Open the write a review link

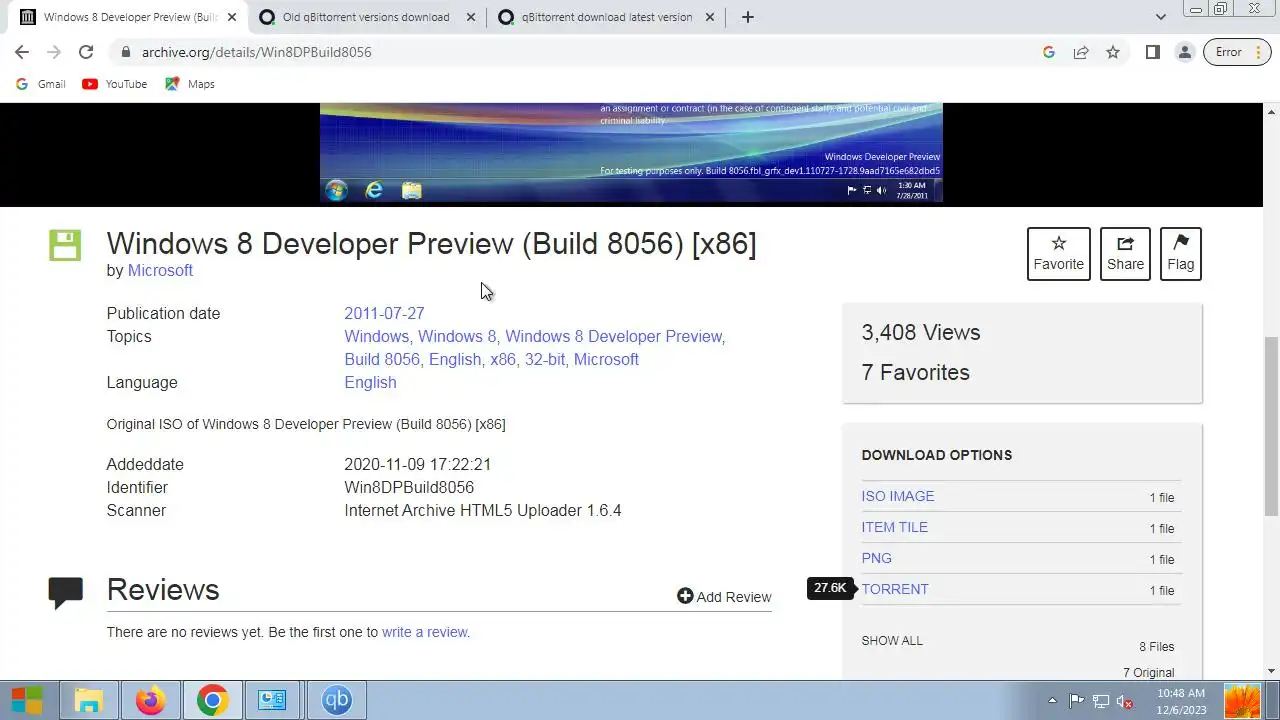[x=424, y=632]
